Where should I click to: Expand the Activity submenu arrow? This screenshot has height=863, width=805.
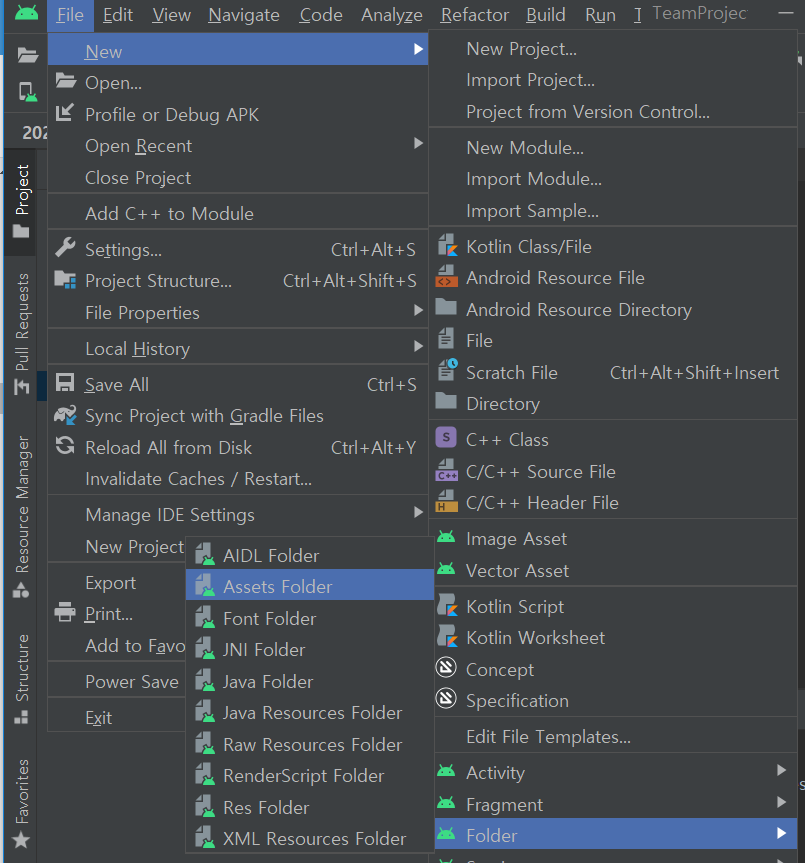tap(782, 771)
